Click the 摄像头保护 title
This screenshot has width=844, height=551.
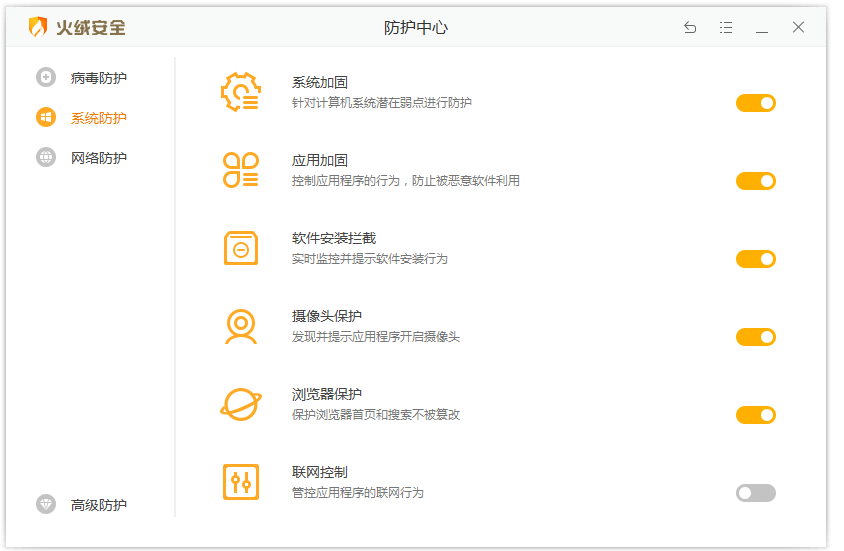coord(327,316)
